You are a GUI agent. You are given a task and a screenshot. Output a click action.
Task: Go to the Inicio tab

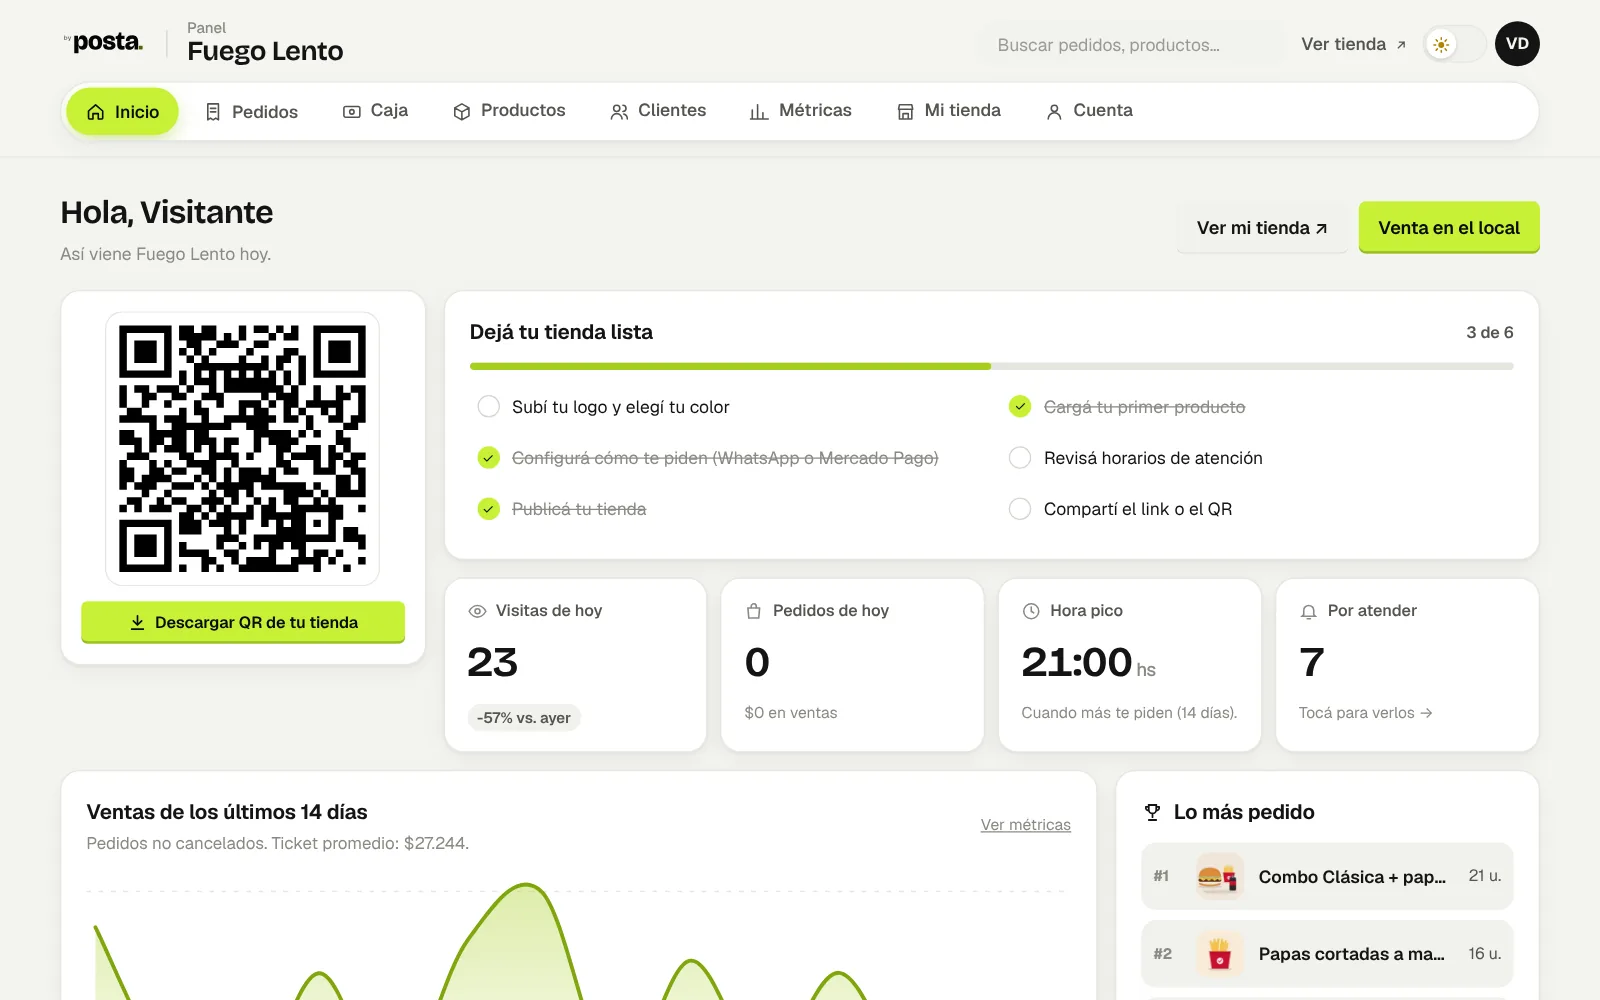click(x=122, y=112)
